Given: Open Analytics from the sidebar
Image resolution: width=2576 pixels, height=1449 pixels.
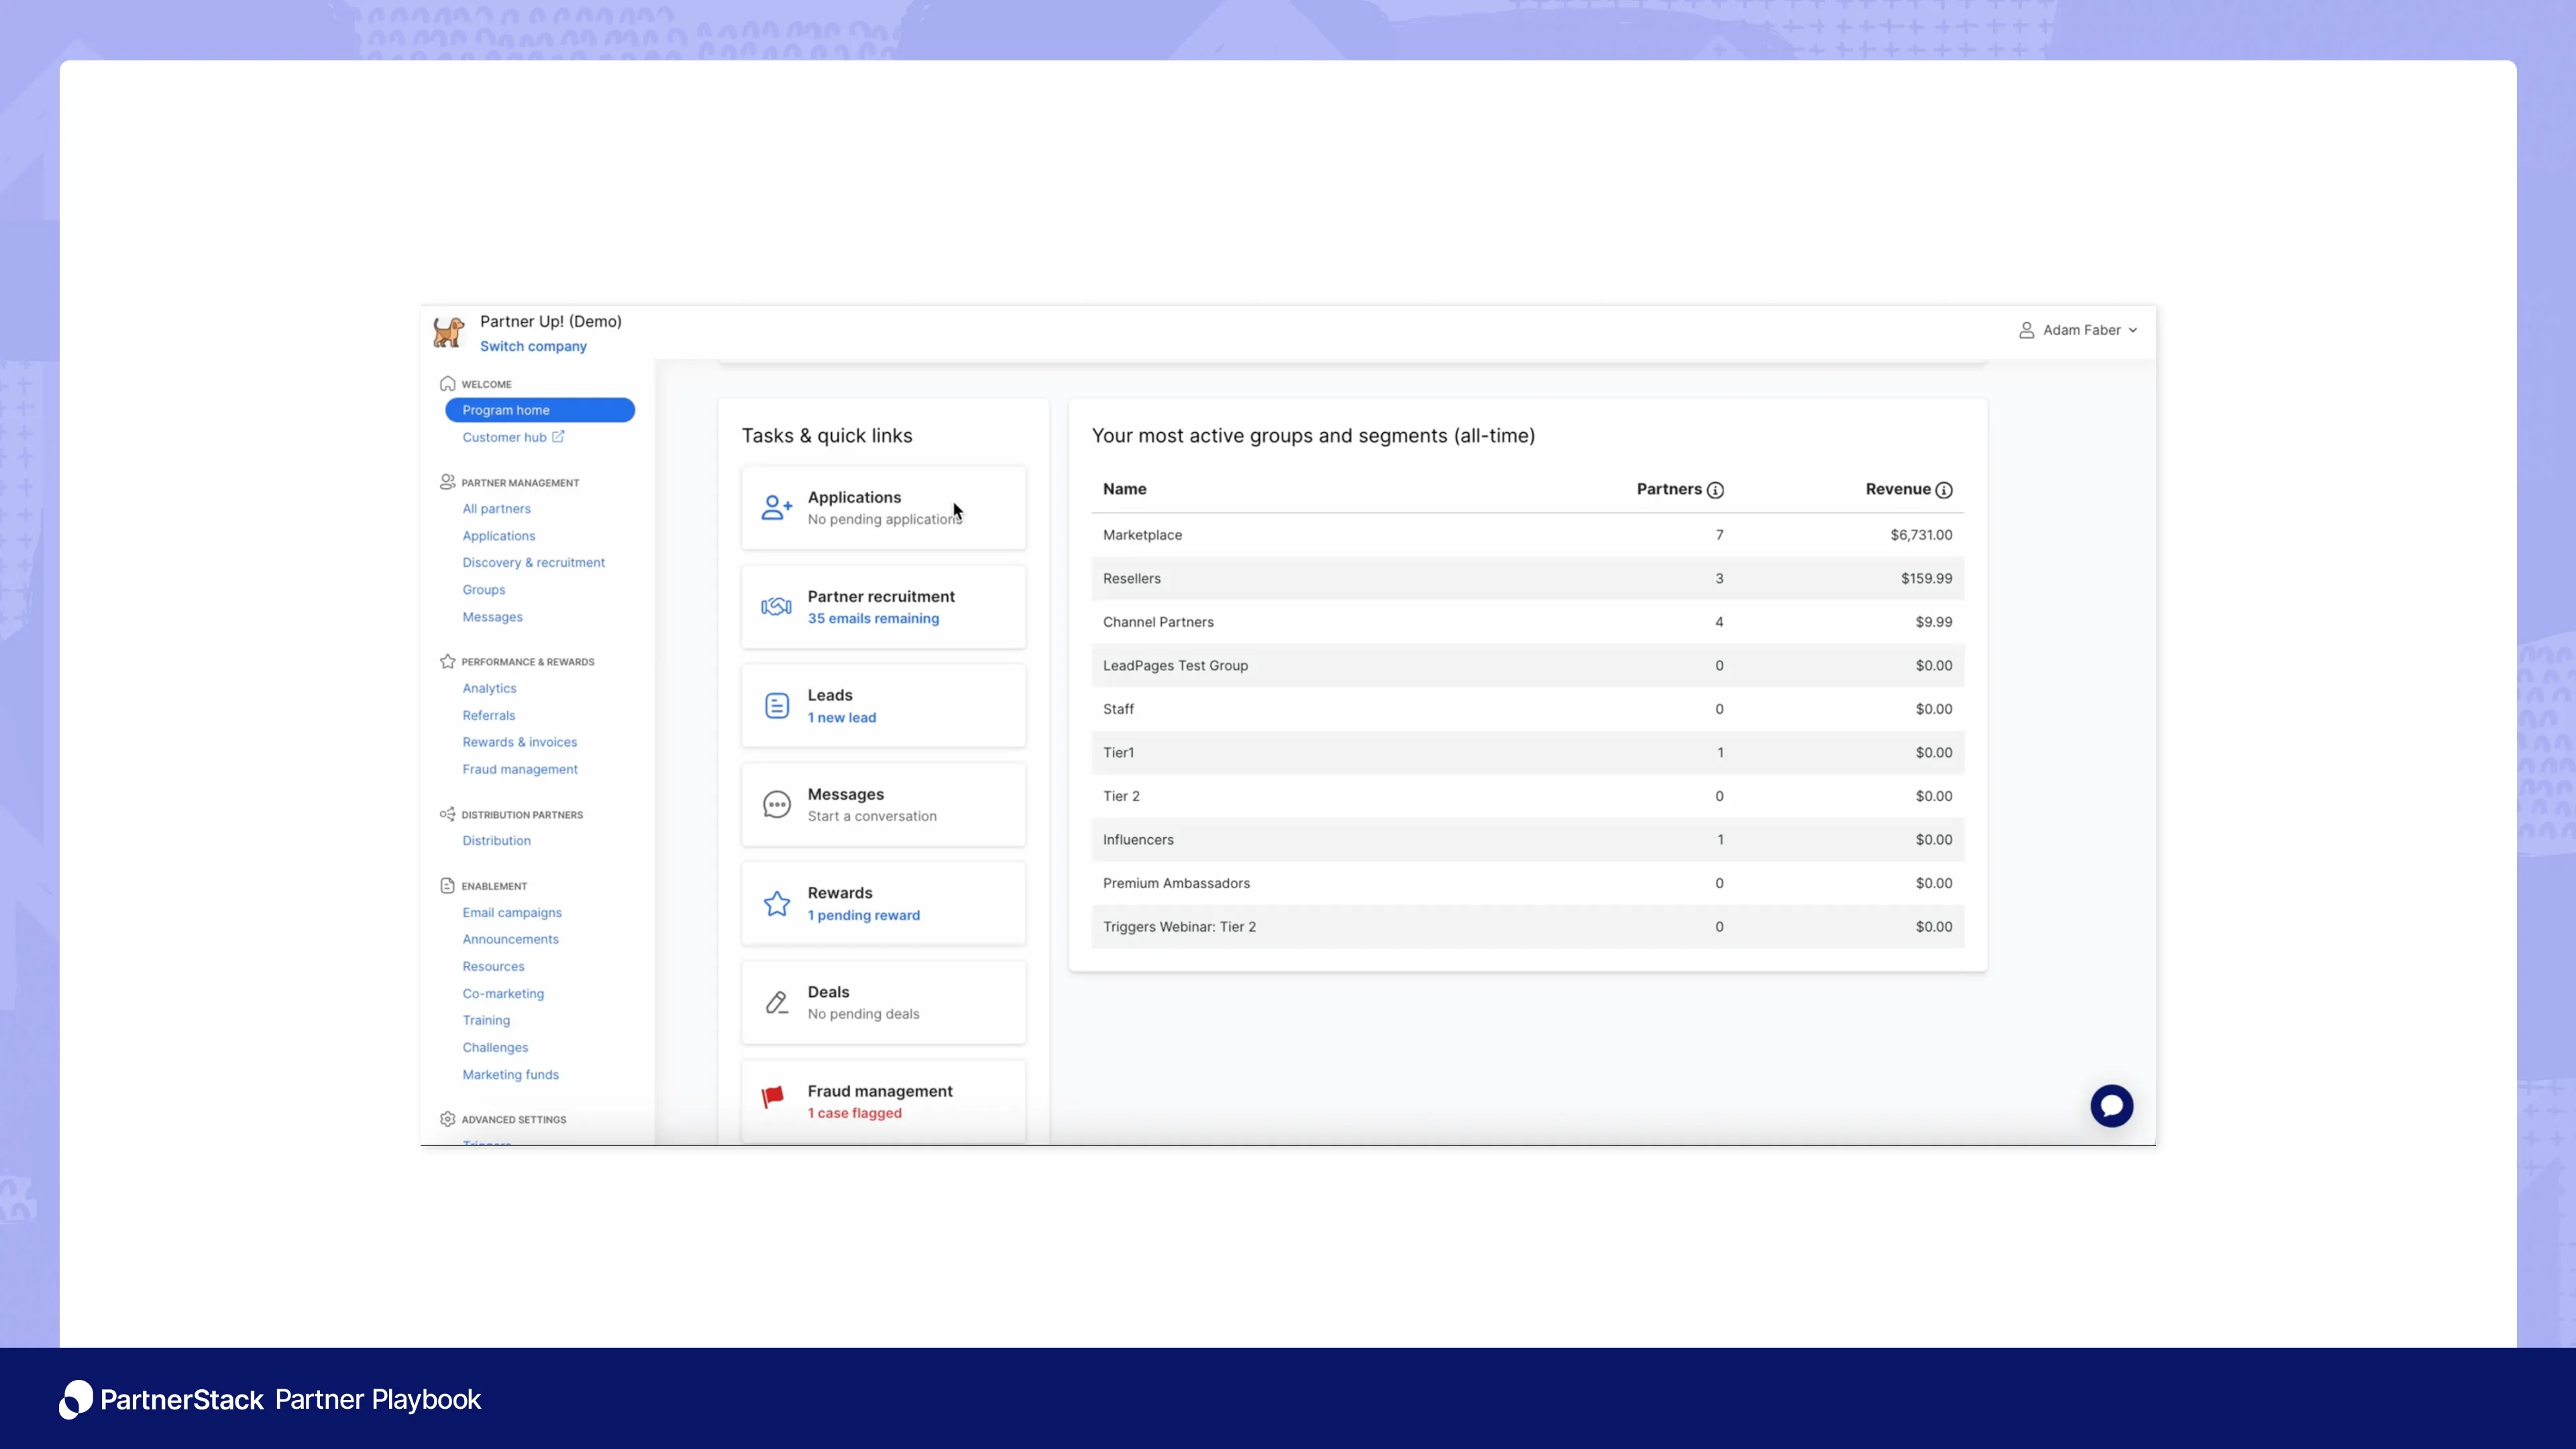Looking at the screenshot, I should pos(489,688).
